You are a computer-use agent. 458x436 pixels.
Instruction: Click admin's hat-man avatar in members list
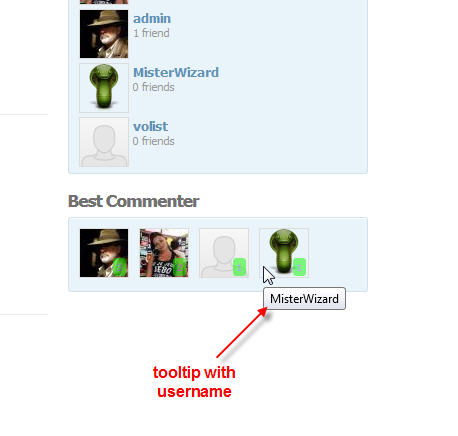click(104, 34)
